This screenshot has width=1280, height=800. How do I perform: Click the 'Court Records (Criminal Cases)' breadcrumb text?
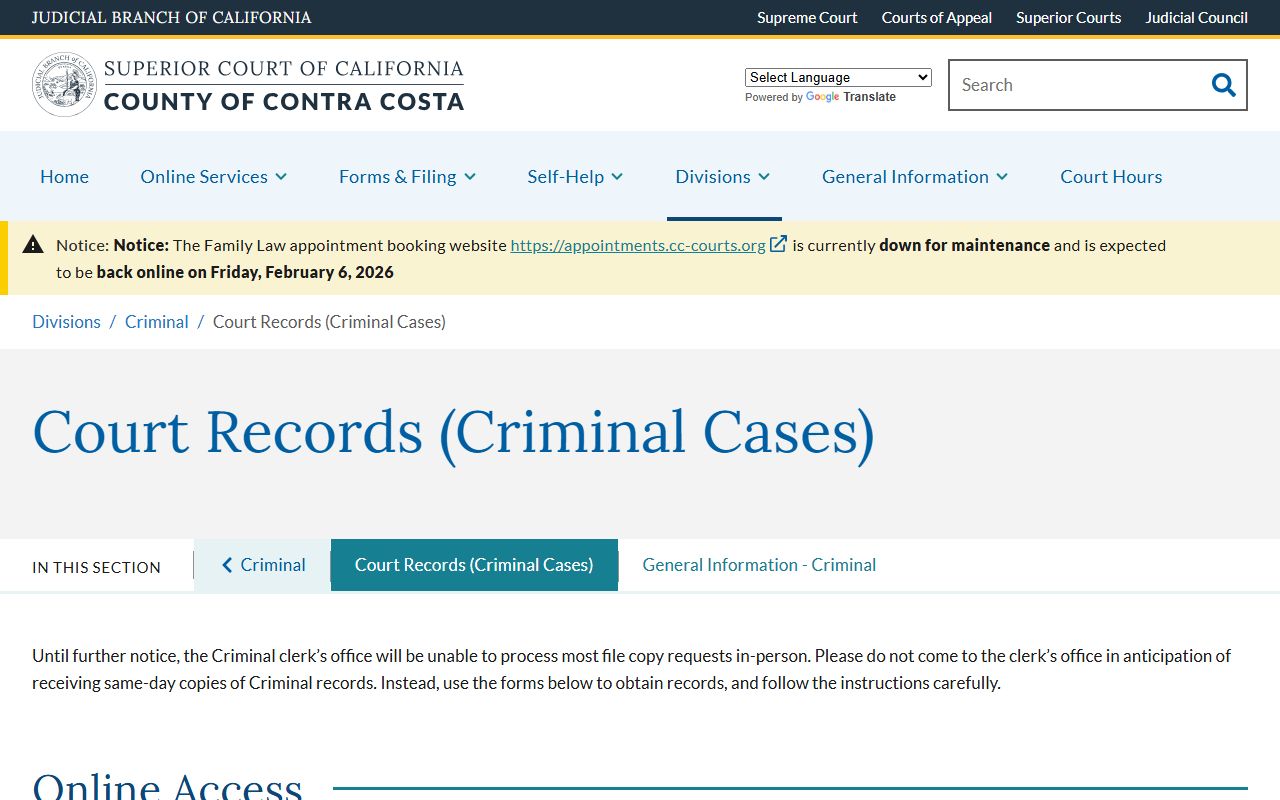pyautogui.click(x=329, y=322)
